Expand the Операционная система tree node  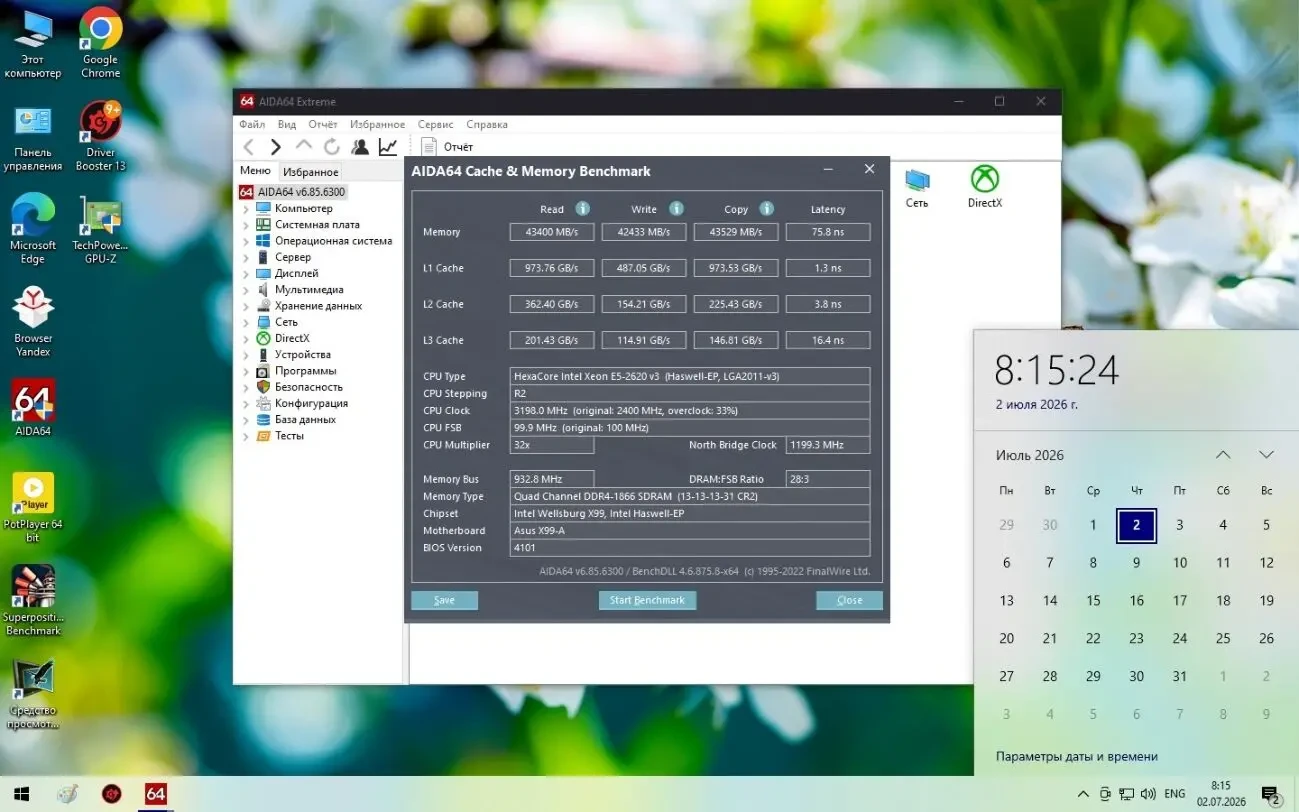pyautogui.click(x=246, y=241)
